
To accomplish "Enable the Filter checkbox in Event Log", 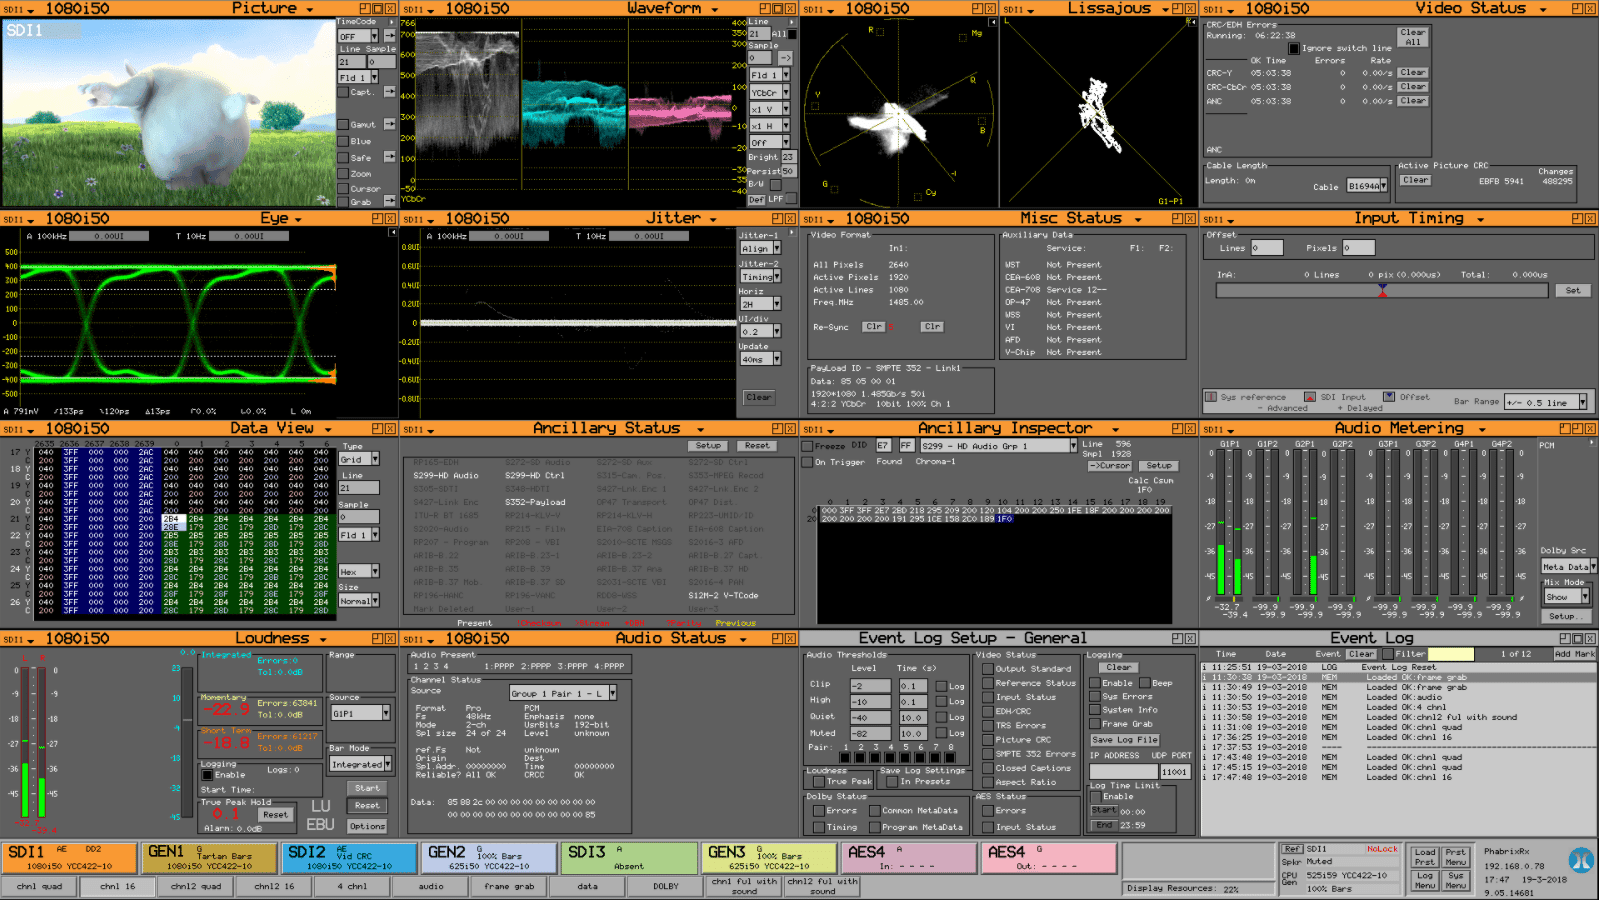I will coord(1388,654).
